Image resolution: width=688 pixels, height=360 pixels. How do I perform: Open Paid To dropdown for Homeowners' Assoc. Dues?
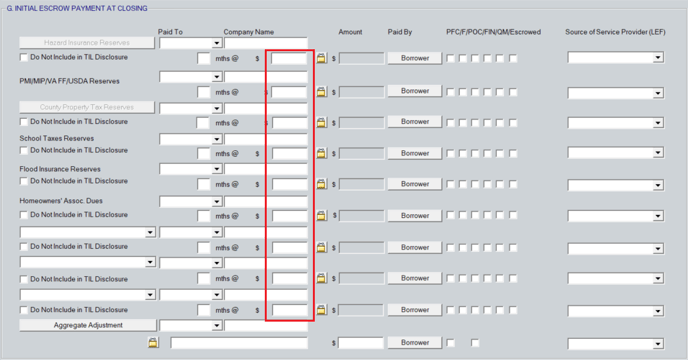pos(217,202)
